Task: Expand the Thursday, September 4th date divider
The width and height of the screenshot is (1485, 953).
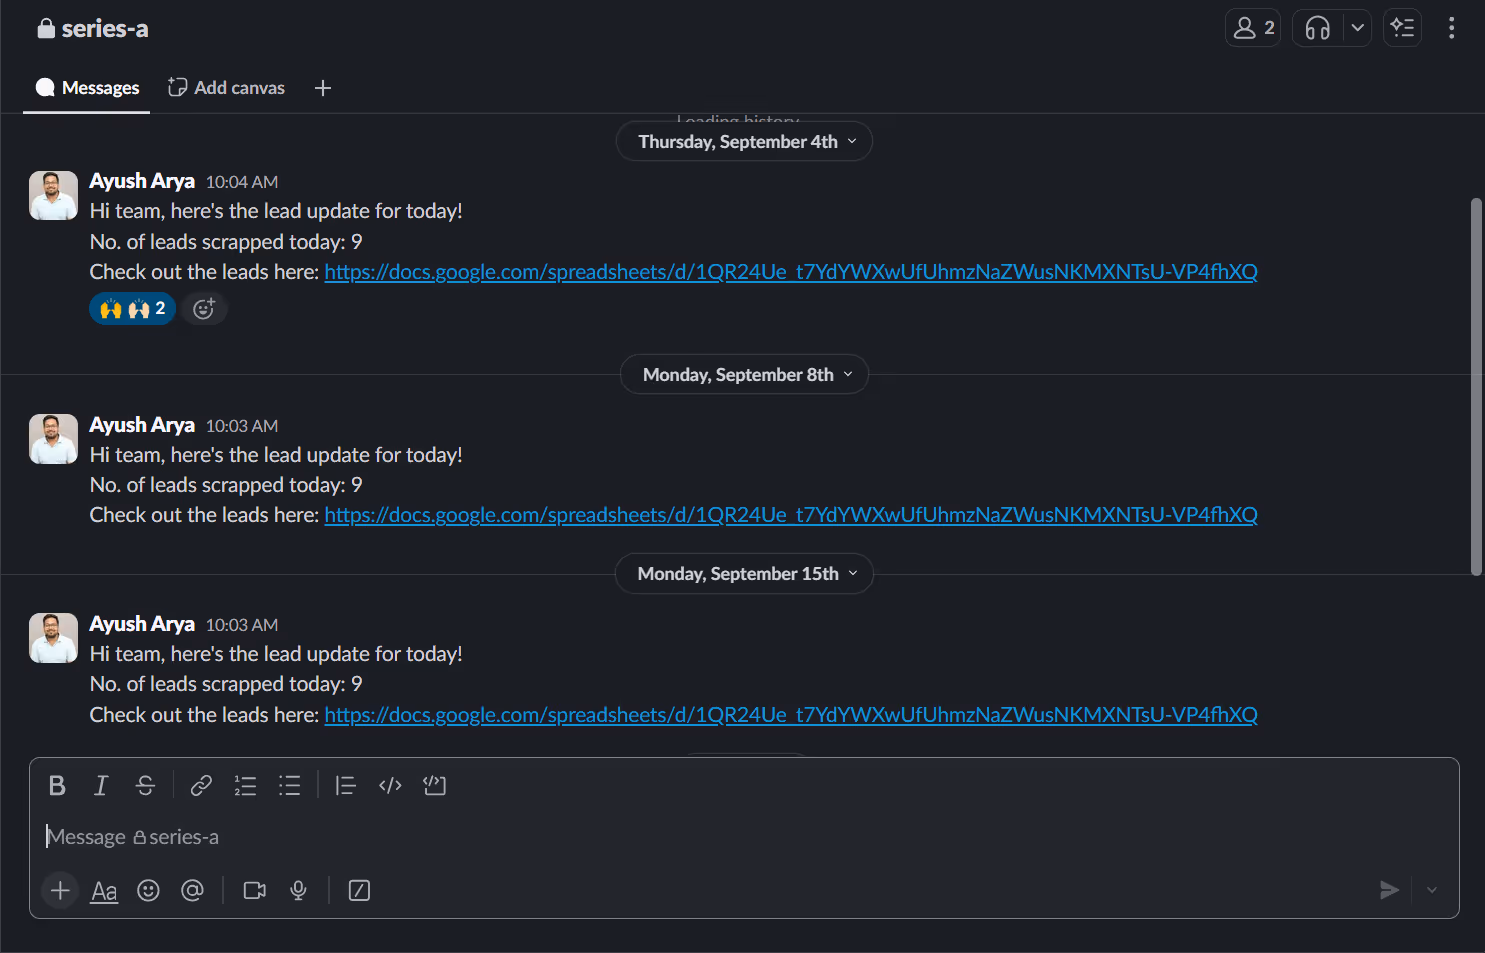Action: (744, 141)
